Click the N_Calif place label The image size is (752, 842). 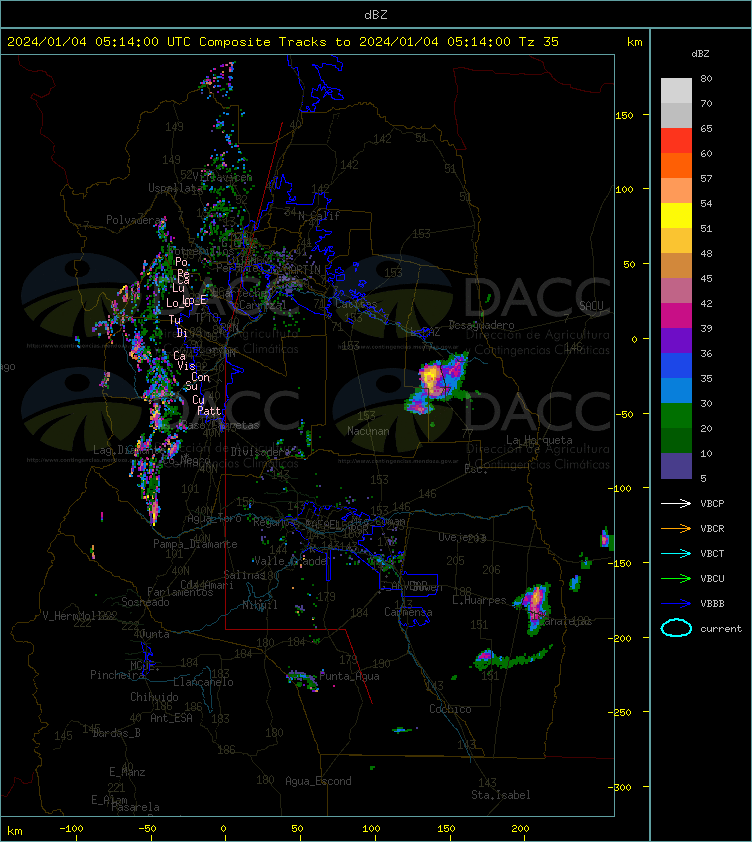319,216
